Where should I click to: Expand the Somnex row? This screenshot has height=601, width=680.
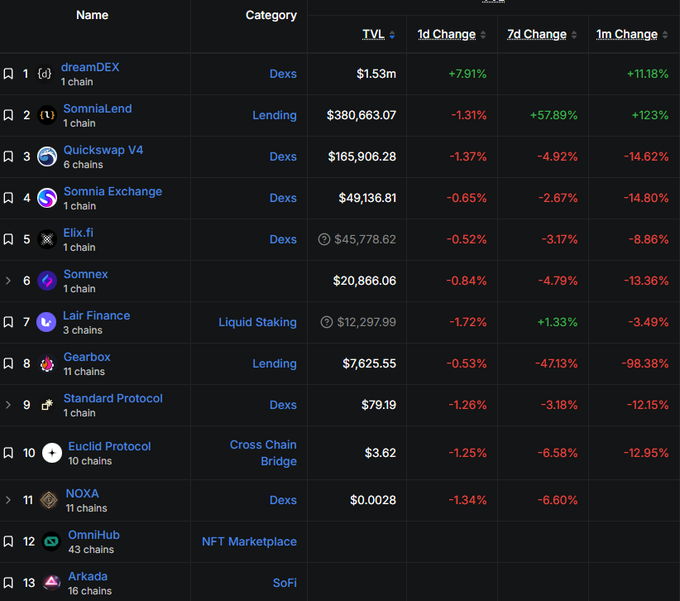click(x=8, y=281)
